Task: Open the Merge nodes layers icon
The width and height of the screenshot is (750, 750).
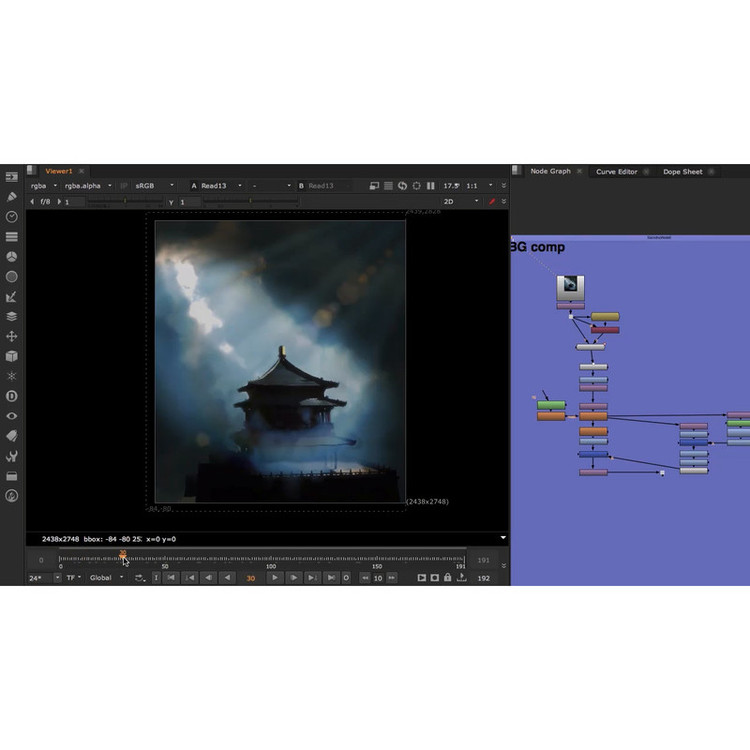Action: click(12, 316)
